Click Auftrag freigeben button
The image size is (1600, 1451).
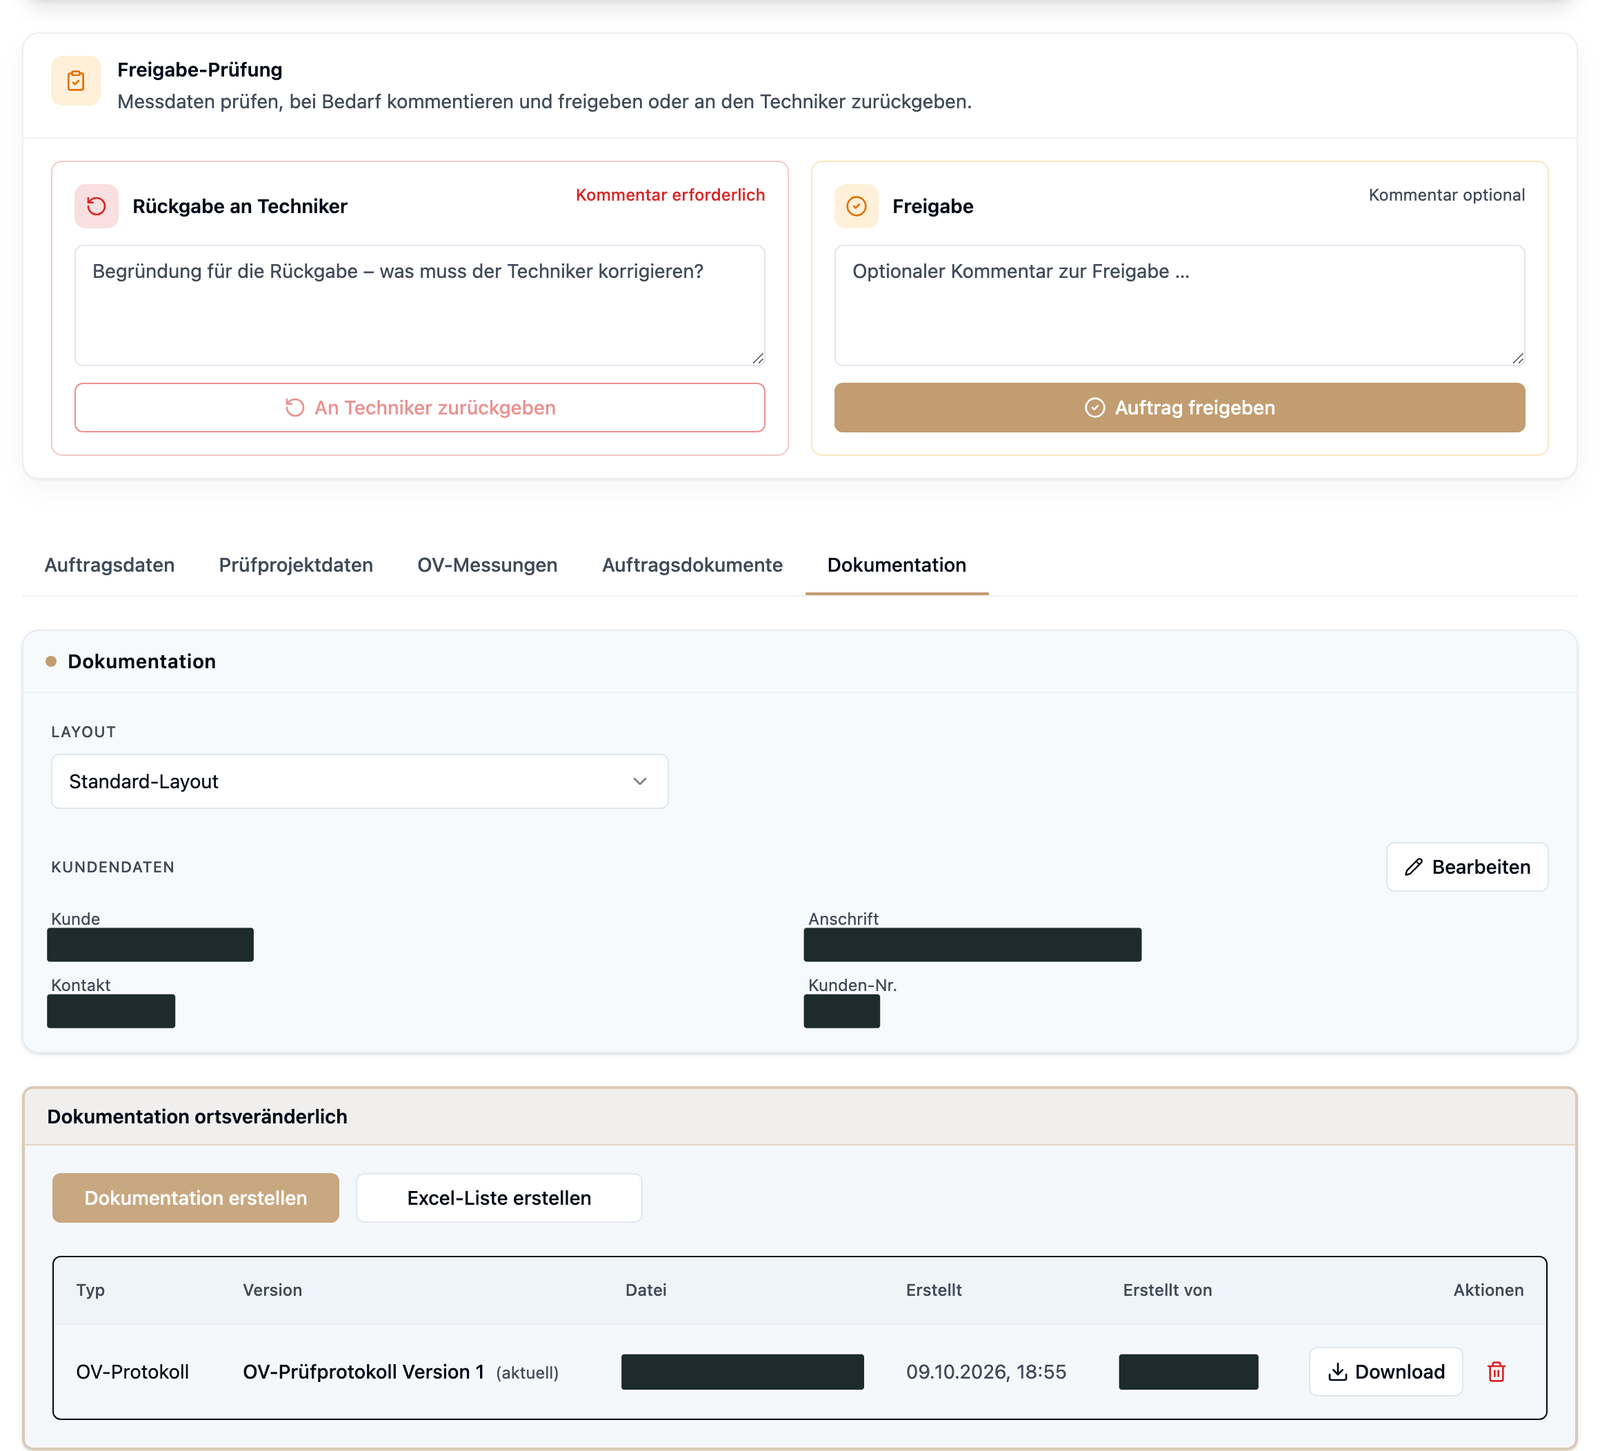[x=1180, y=408]
